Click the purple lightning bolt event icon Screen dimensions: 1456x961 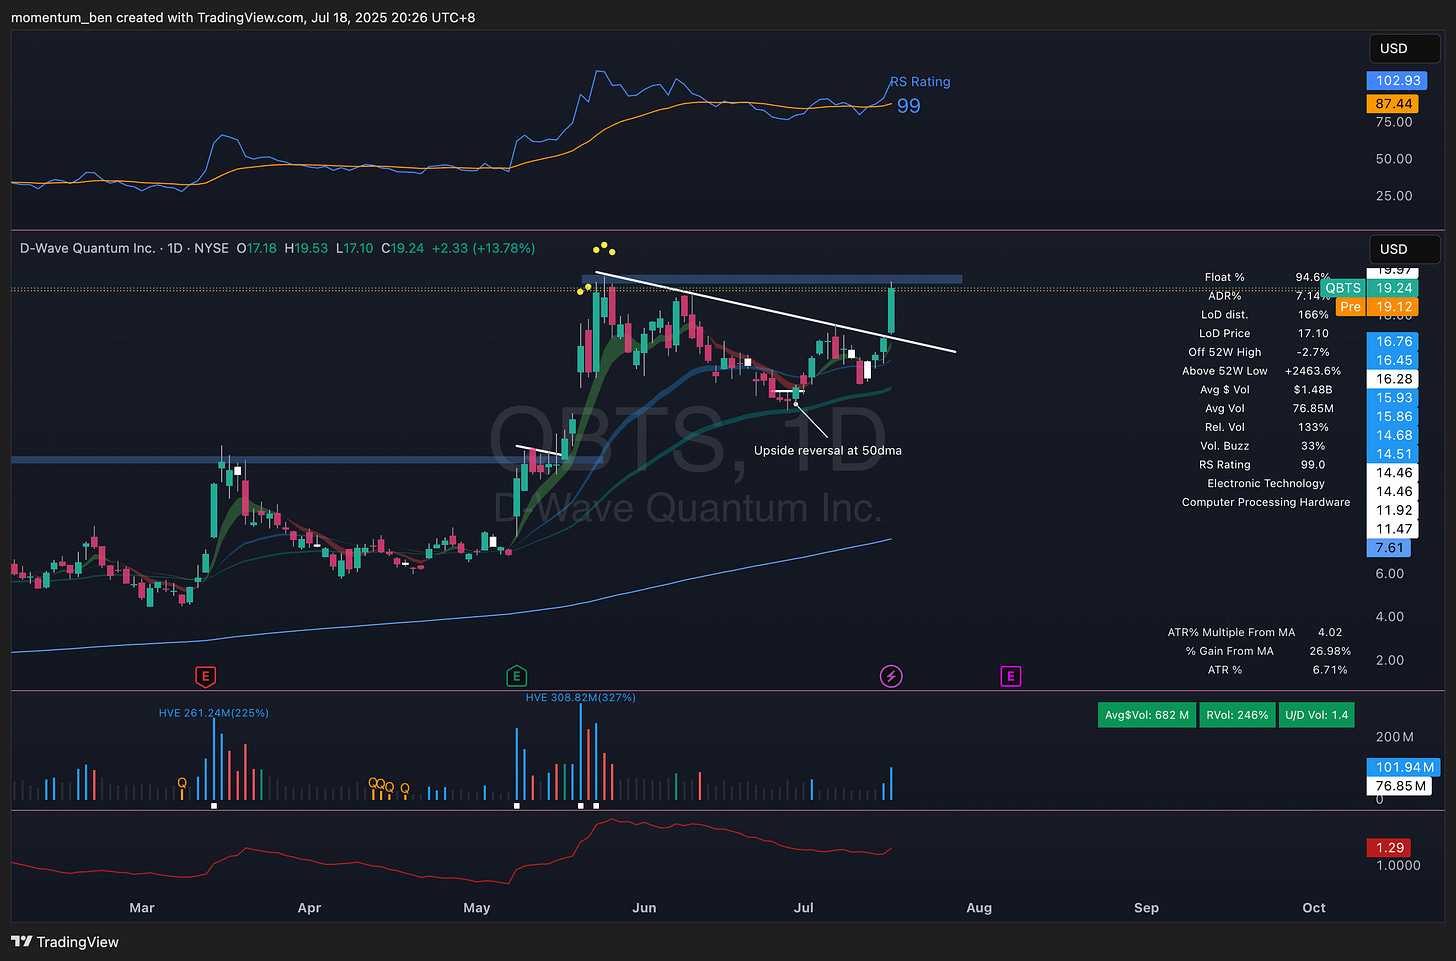[891, 677]
